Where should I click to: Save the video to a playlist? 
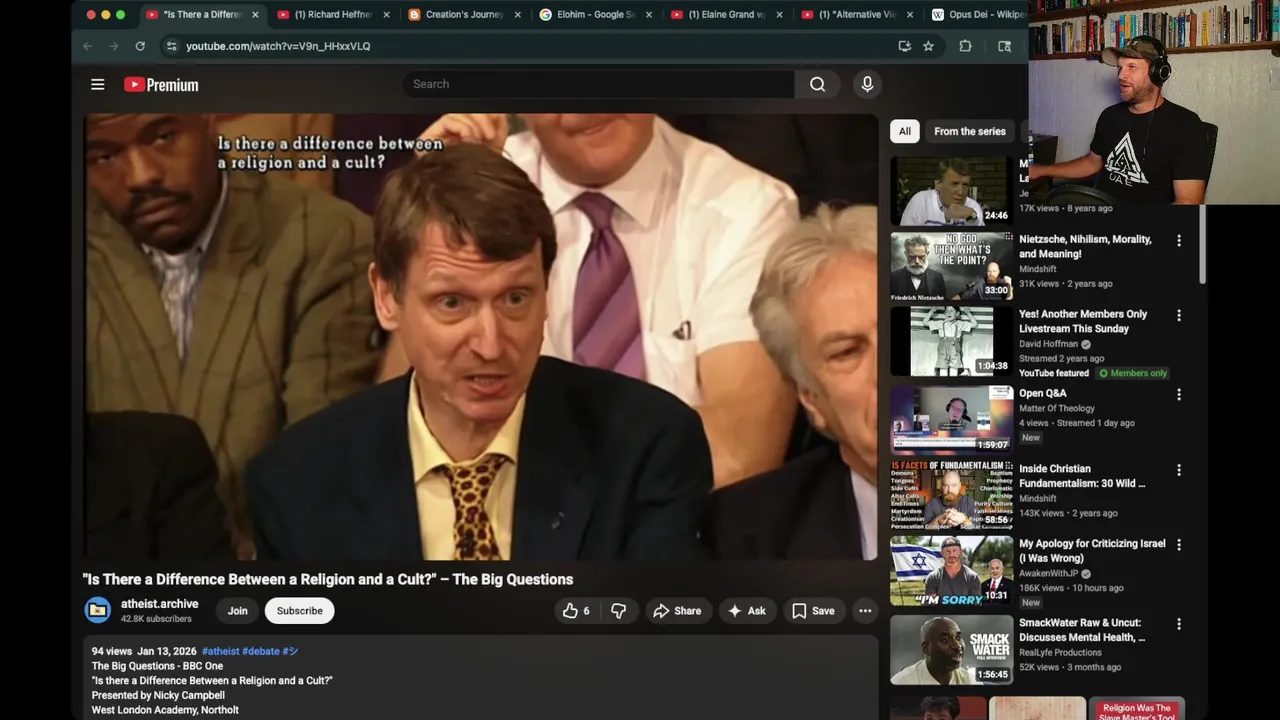click(x=813, y=611)
